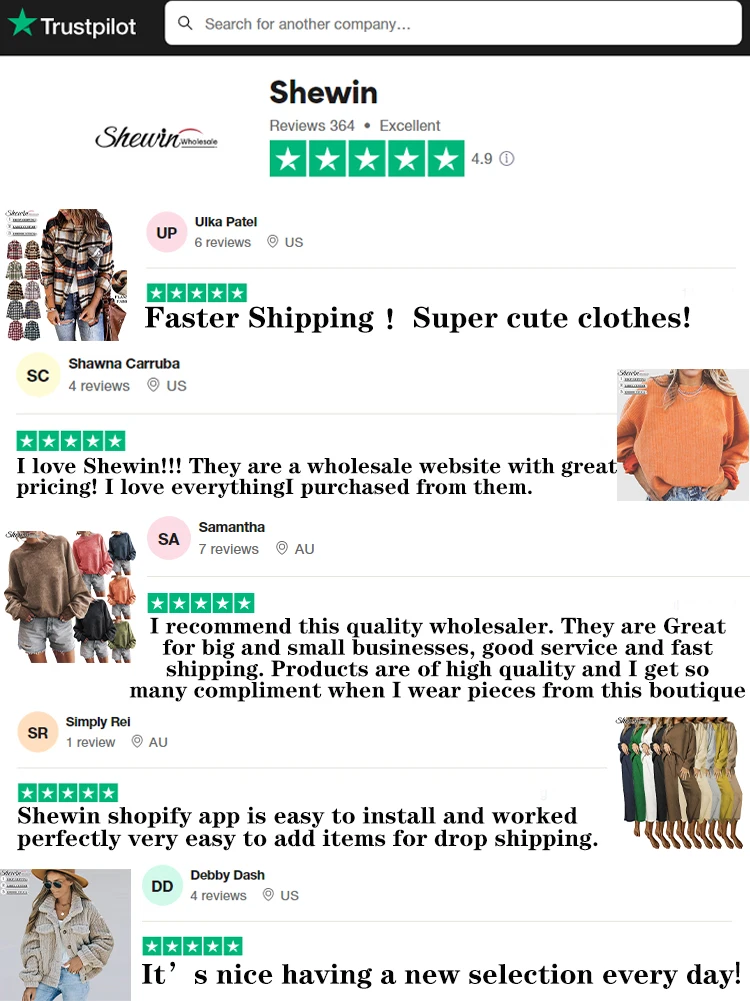Open Debby Dash's 4 reviews link
Image resolution: width=750 pixels, height=1001 pixels.
click(x=218, y=895)
